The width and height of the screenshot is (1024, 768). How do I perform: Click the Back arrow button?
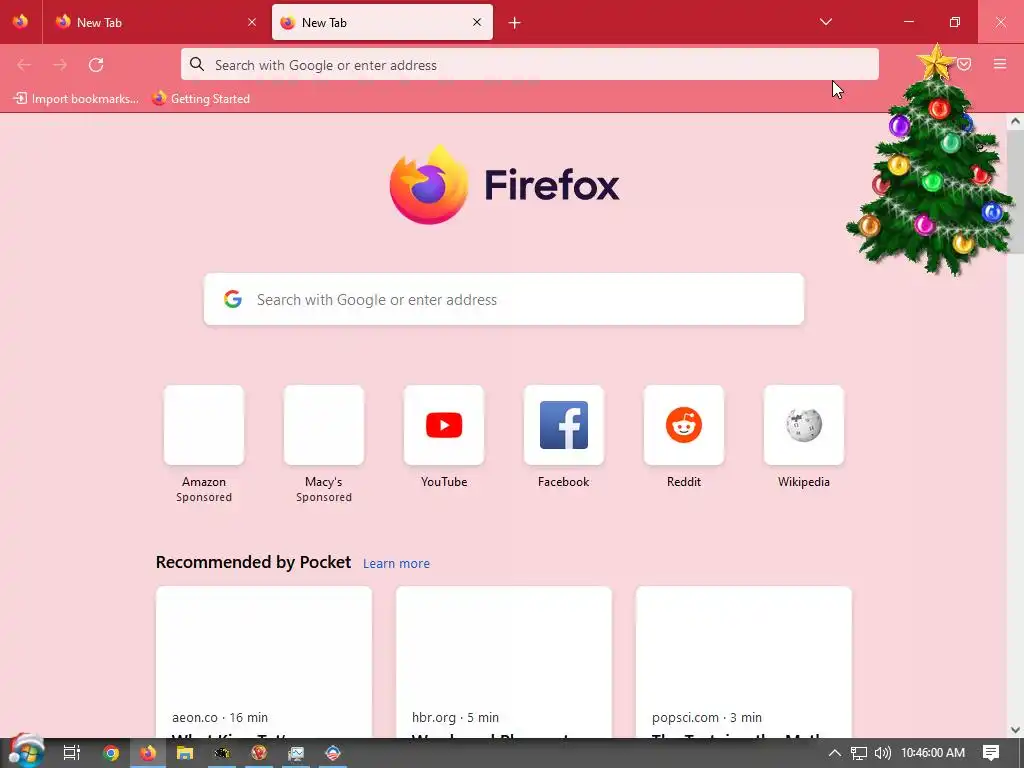(x=24, y=65)
